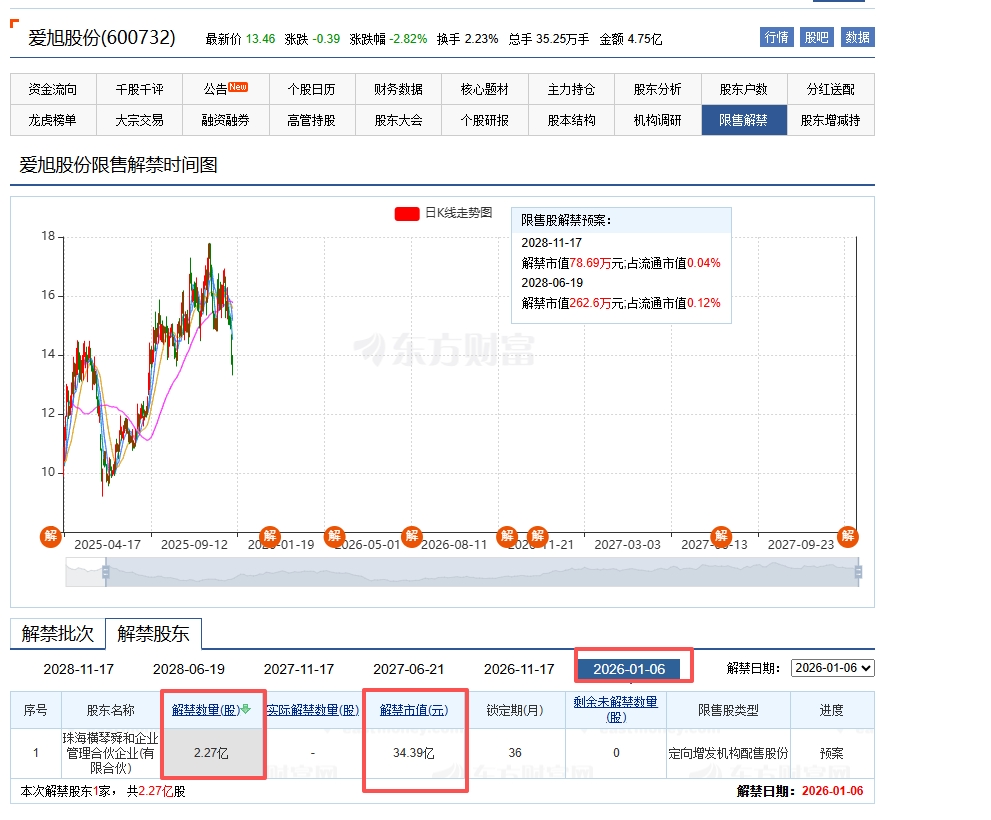Click the 2028-11-17 entry in 限售股解禁预案 box
Image resolution: width=991 pixels, height=820 pixels.
pyautogui.click(x=551, y=243)
